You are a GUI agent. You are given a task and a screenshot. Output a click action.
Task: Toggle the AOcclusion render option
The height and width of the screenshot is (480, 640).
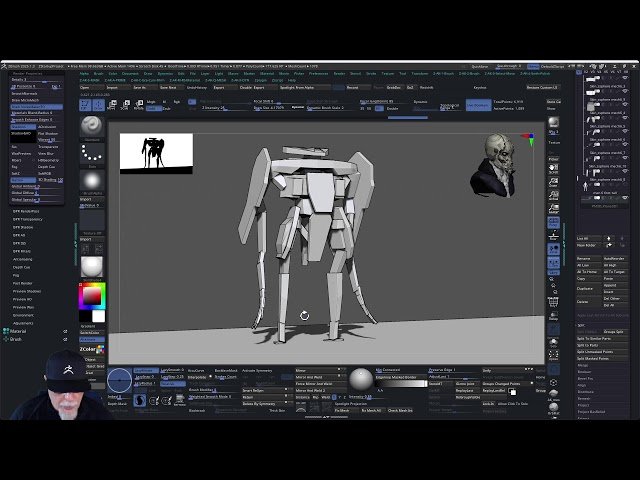50,127
